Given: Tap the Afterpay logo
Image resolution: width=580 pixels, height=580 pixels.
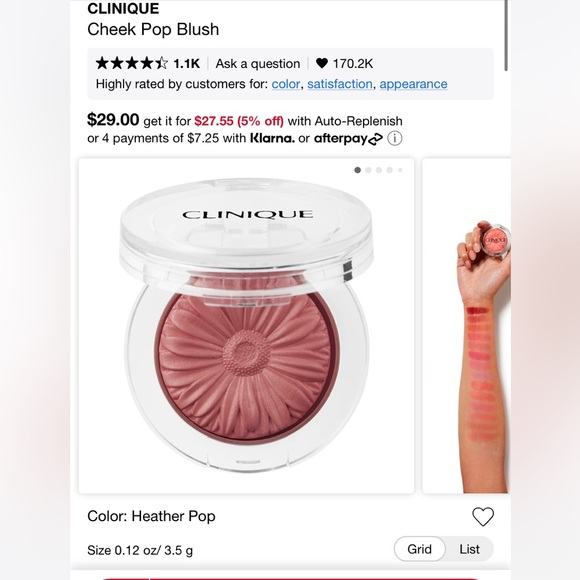Looking at the screenshot, I should [x=348, y=139].
